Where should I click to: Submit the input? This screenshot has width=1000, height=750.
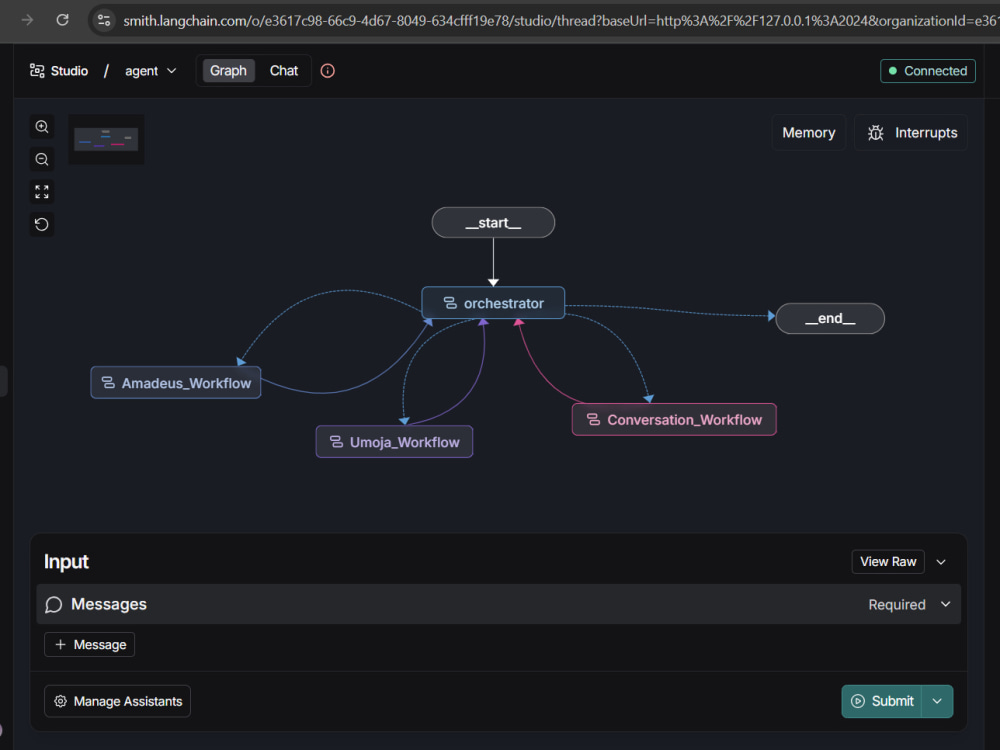(882, 701)
